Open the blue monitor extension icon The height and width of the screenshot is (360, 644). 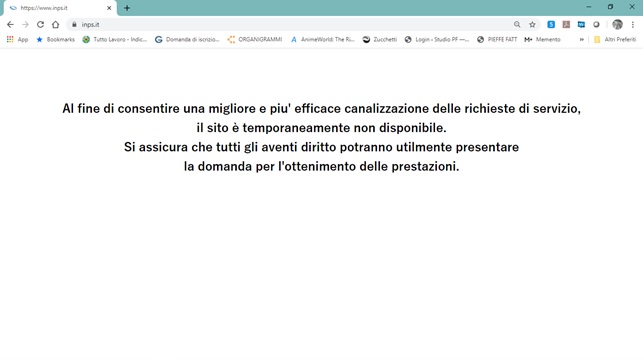pyautogui.click(x=581, y=25)
